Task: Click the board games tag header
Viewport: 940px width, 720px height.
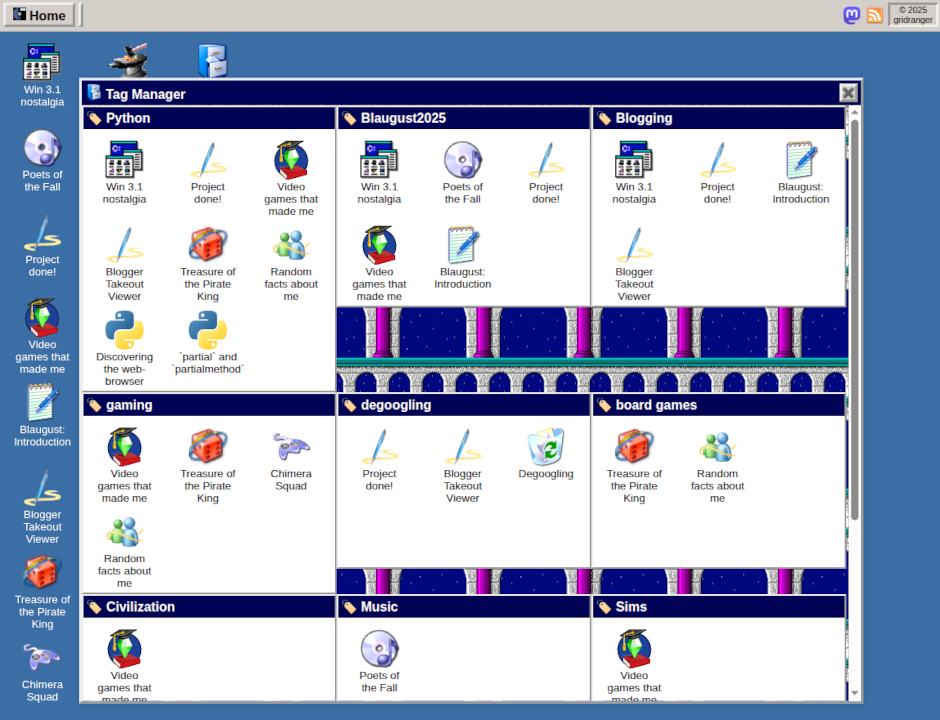Action: click(718, 405)
